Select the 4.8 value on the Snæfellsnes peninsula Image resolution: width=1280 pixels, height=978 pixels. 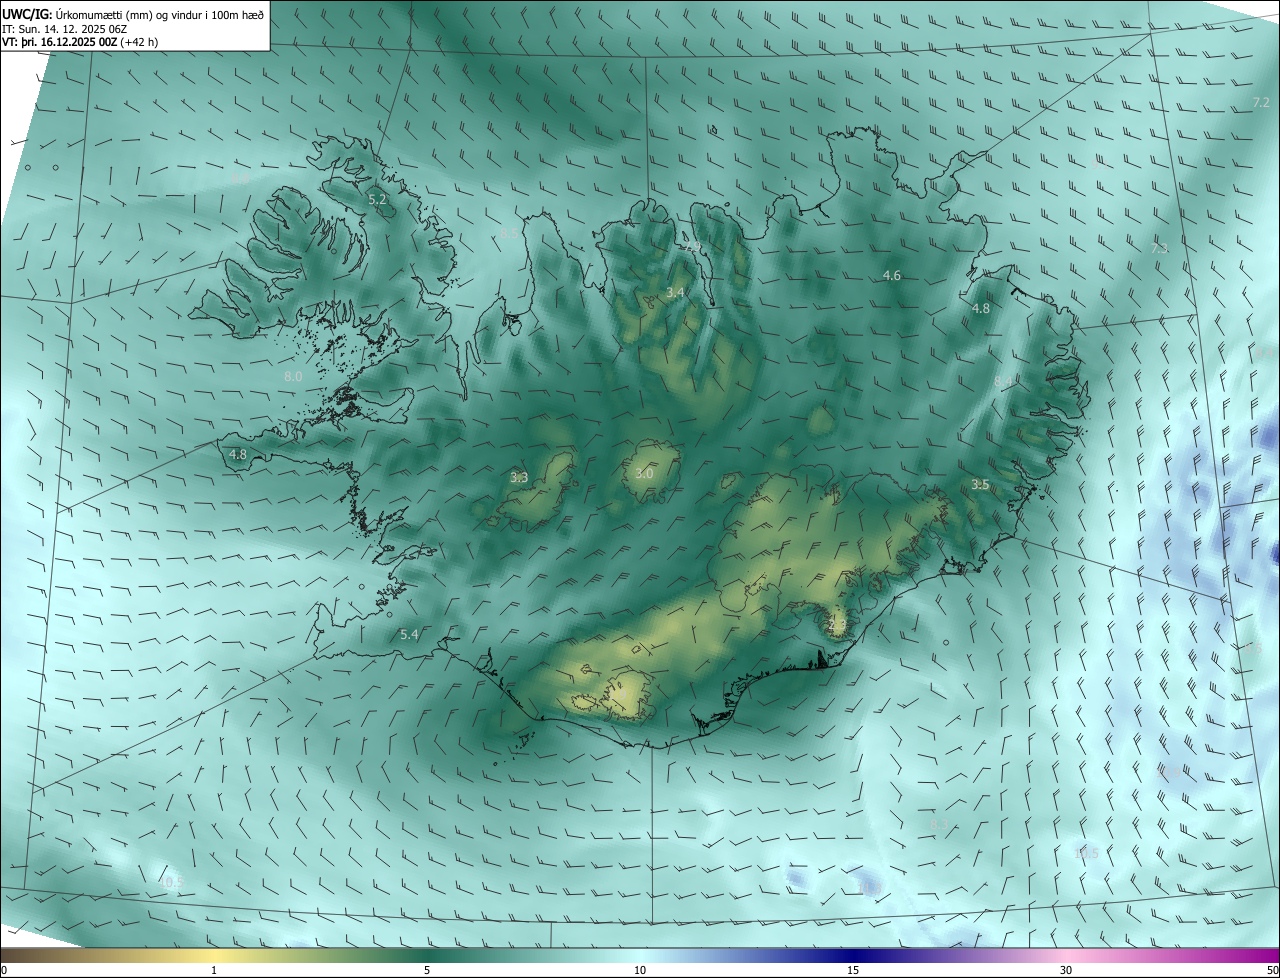click(238, 454)
